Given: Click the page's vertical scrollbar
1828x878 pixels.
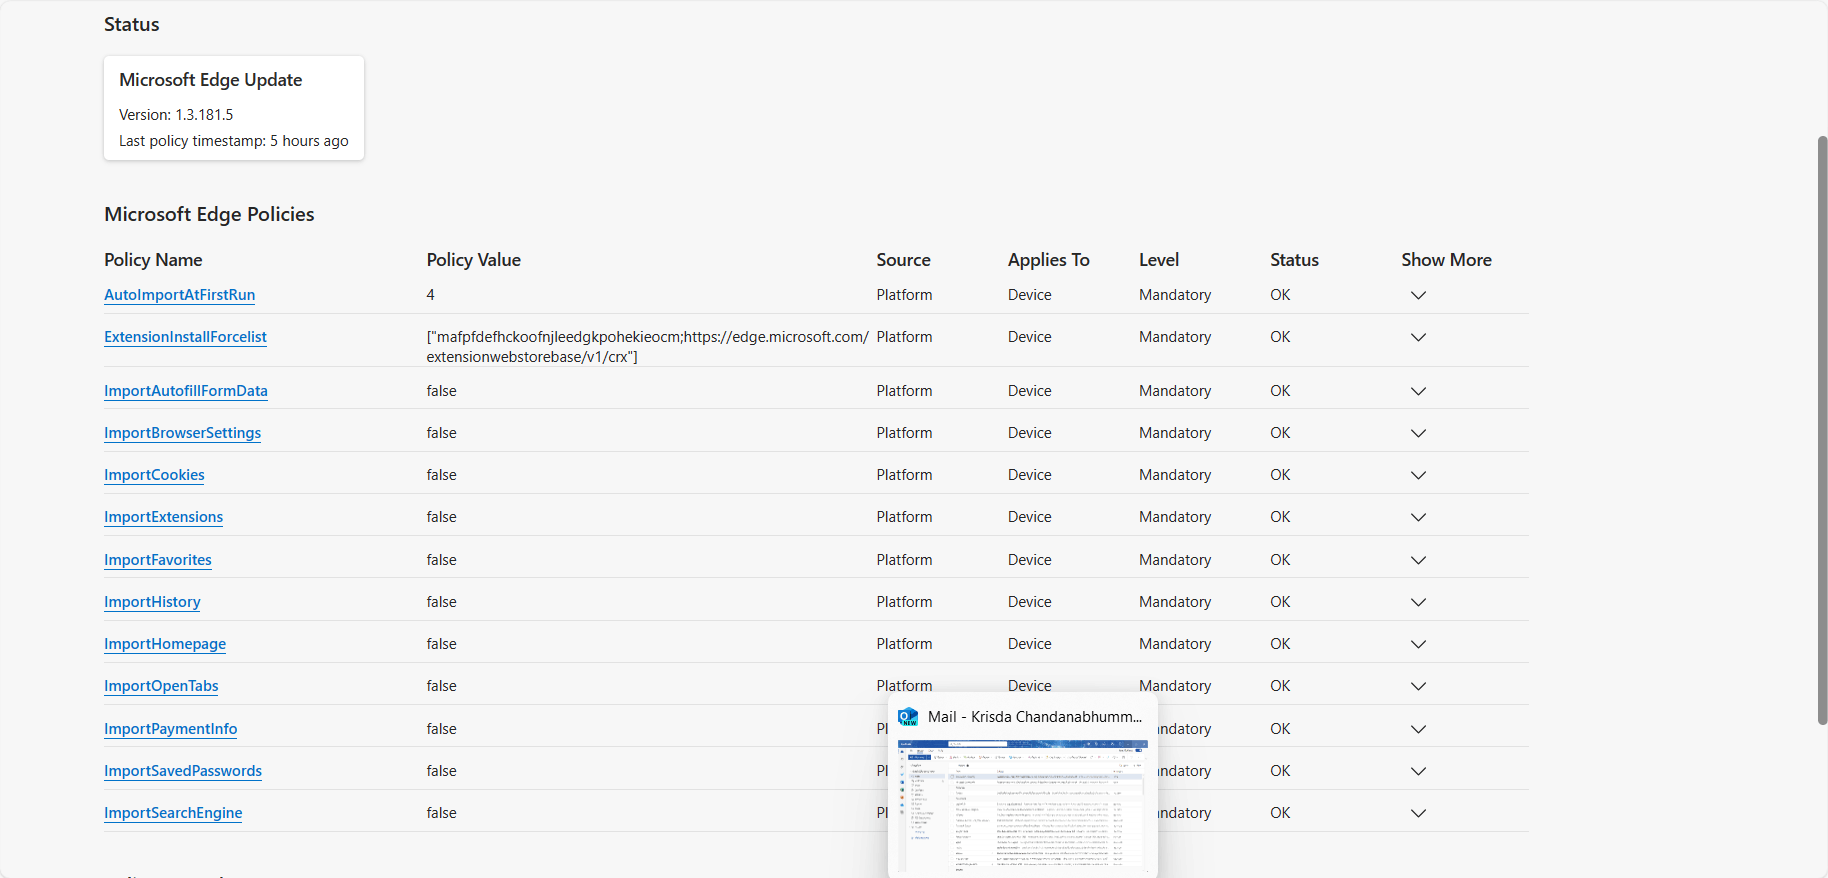Looking at the screenshot, I should pyautogui.click(x=1822, y=430).
